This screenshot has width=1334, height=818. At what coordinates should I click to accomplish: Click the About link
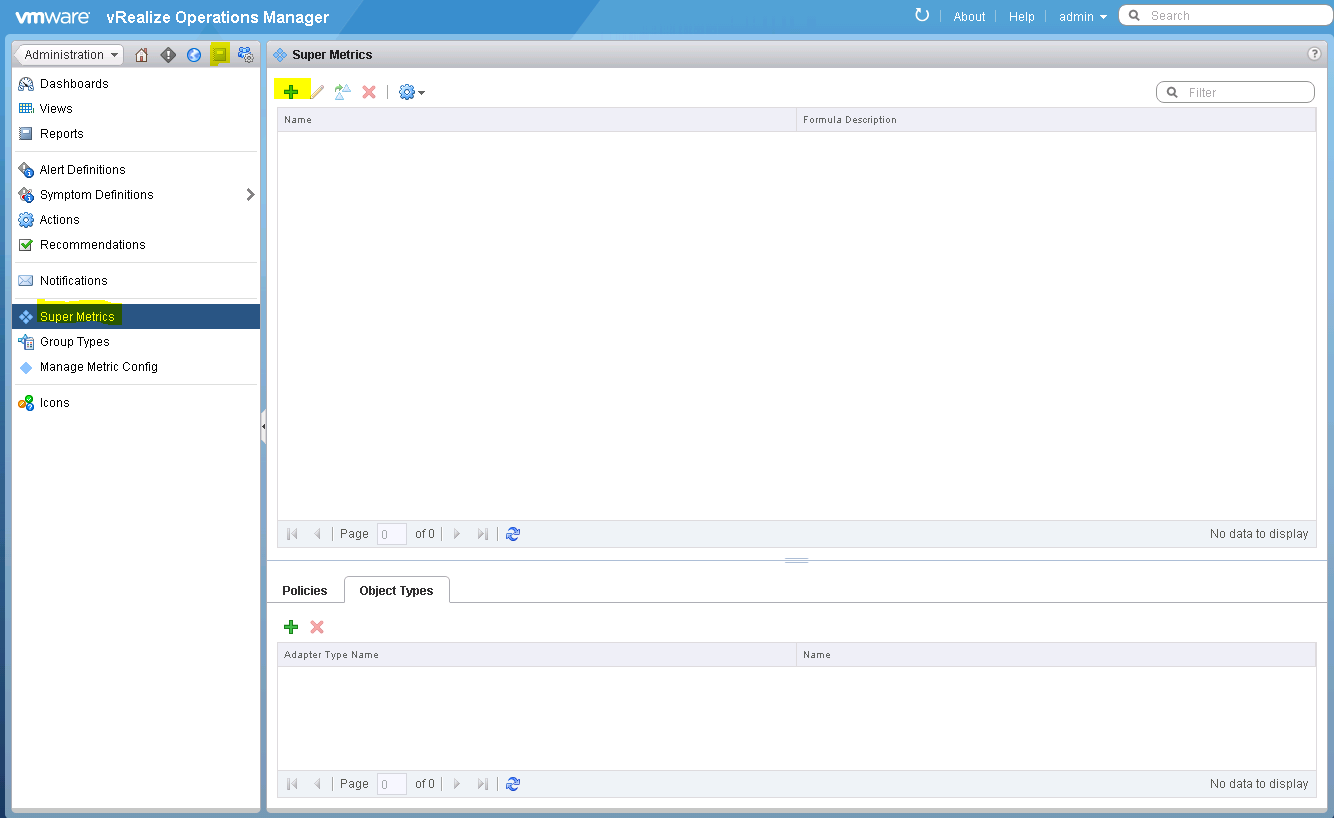[969, 16]
